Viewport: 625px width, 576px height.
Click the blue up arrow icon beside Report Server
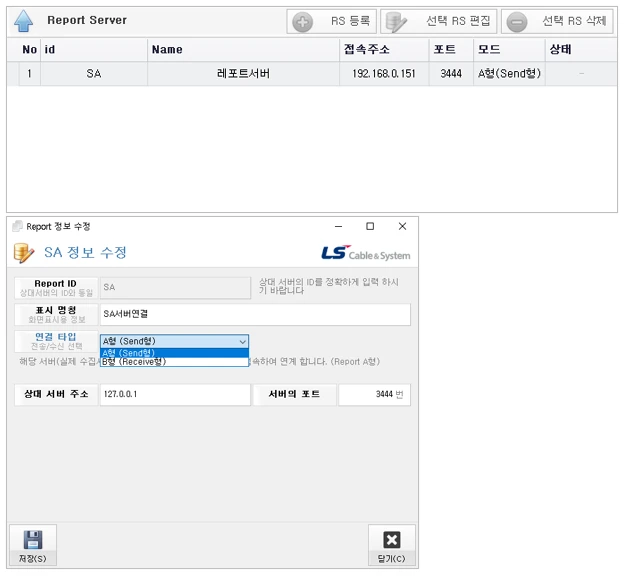[24, 21]
